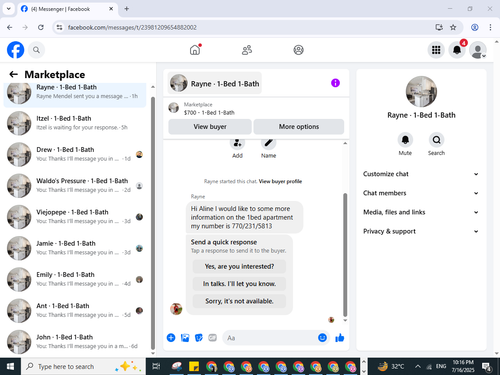Open Viejopepe 1-Bed 1-Bath conversation

[75, 217]
